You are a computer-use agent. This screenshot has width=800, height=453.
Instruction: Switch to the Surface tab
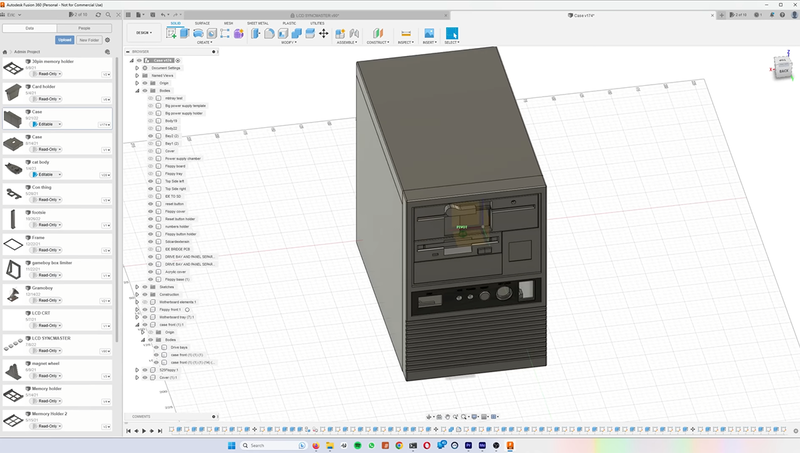(202, 22)
